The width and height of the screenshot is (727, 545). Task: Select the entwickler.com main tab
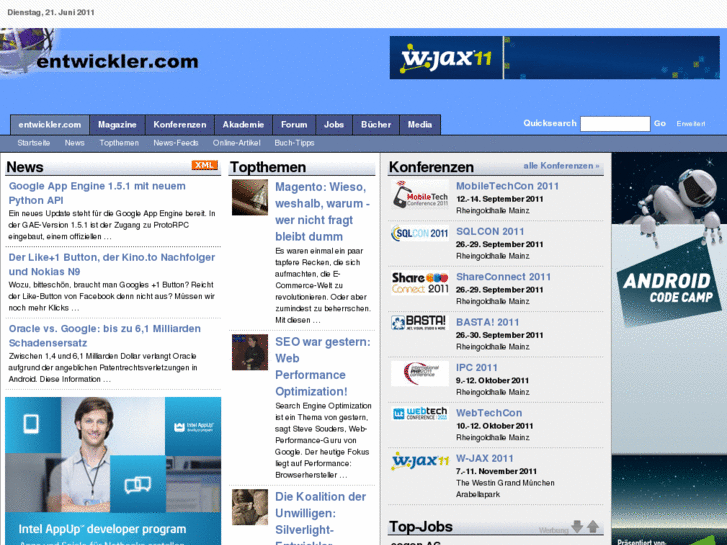click(x=50, y=125)
